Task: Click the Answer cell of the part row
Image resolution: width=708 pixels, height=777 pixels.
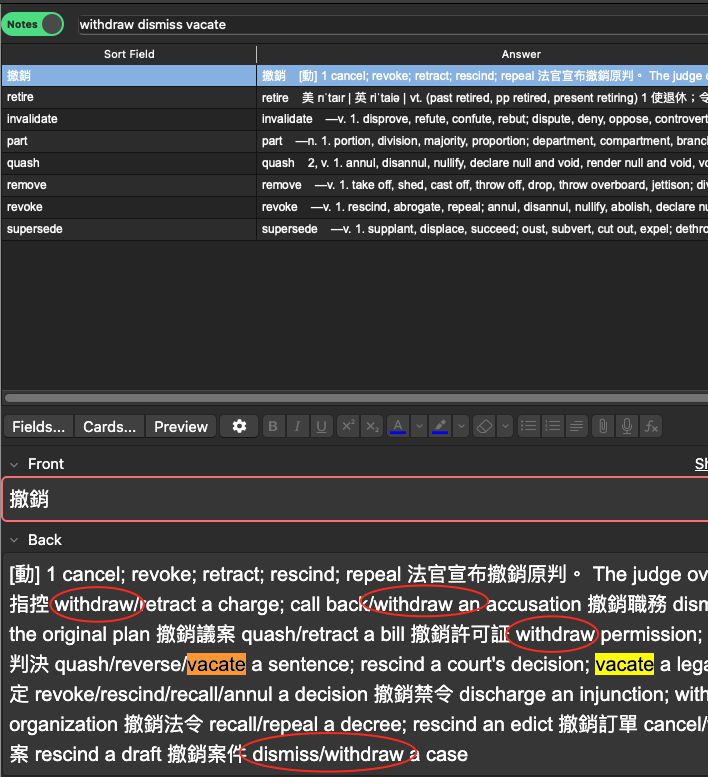Action: point(483,141)
